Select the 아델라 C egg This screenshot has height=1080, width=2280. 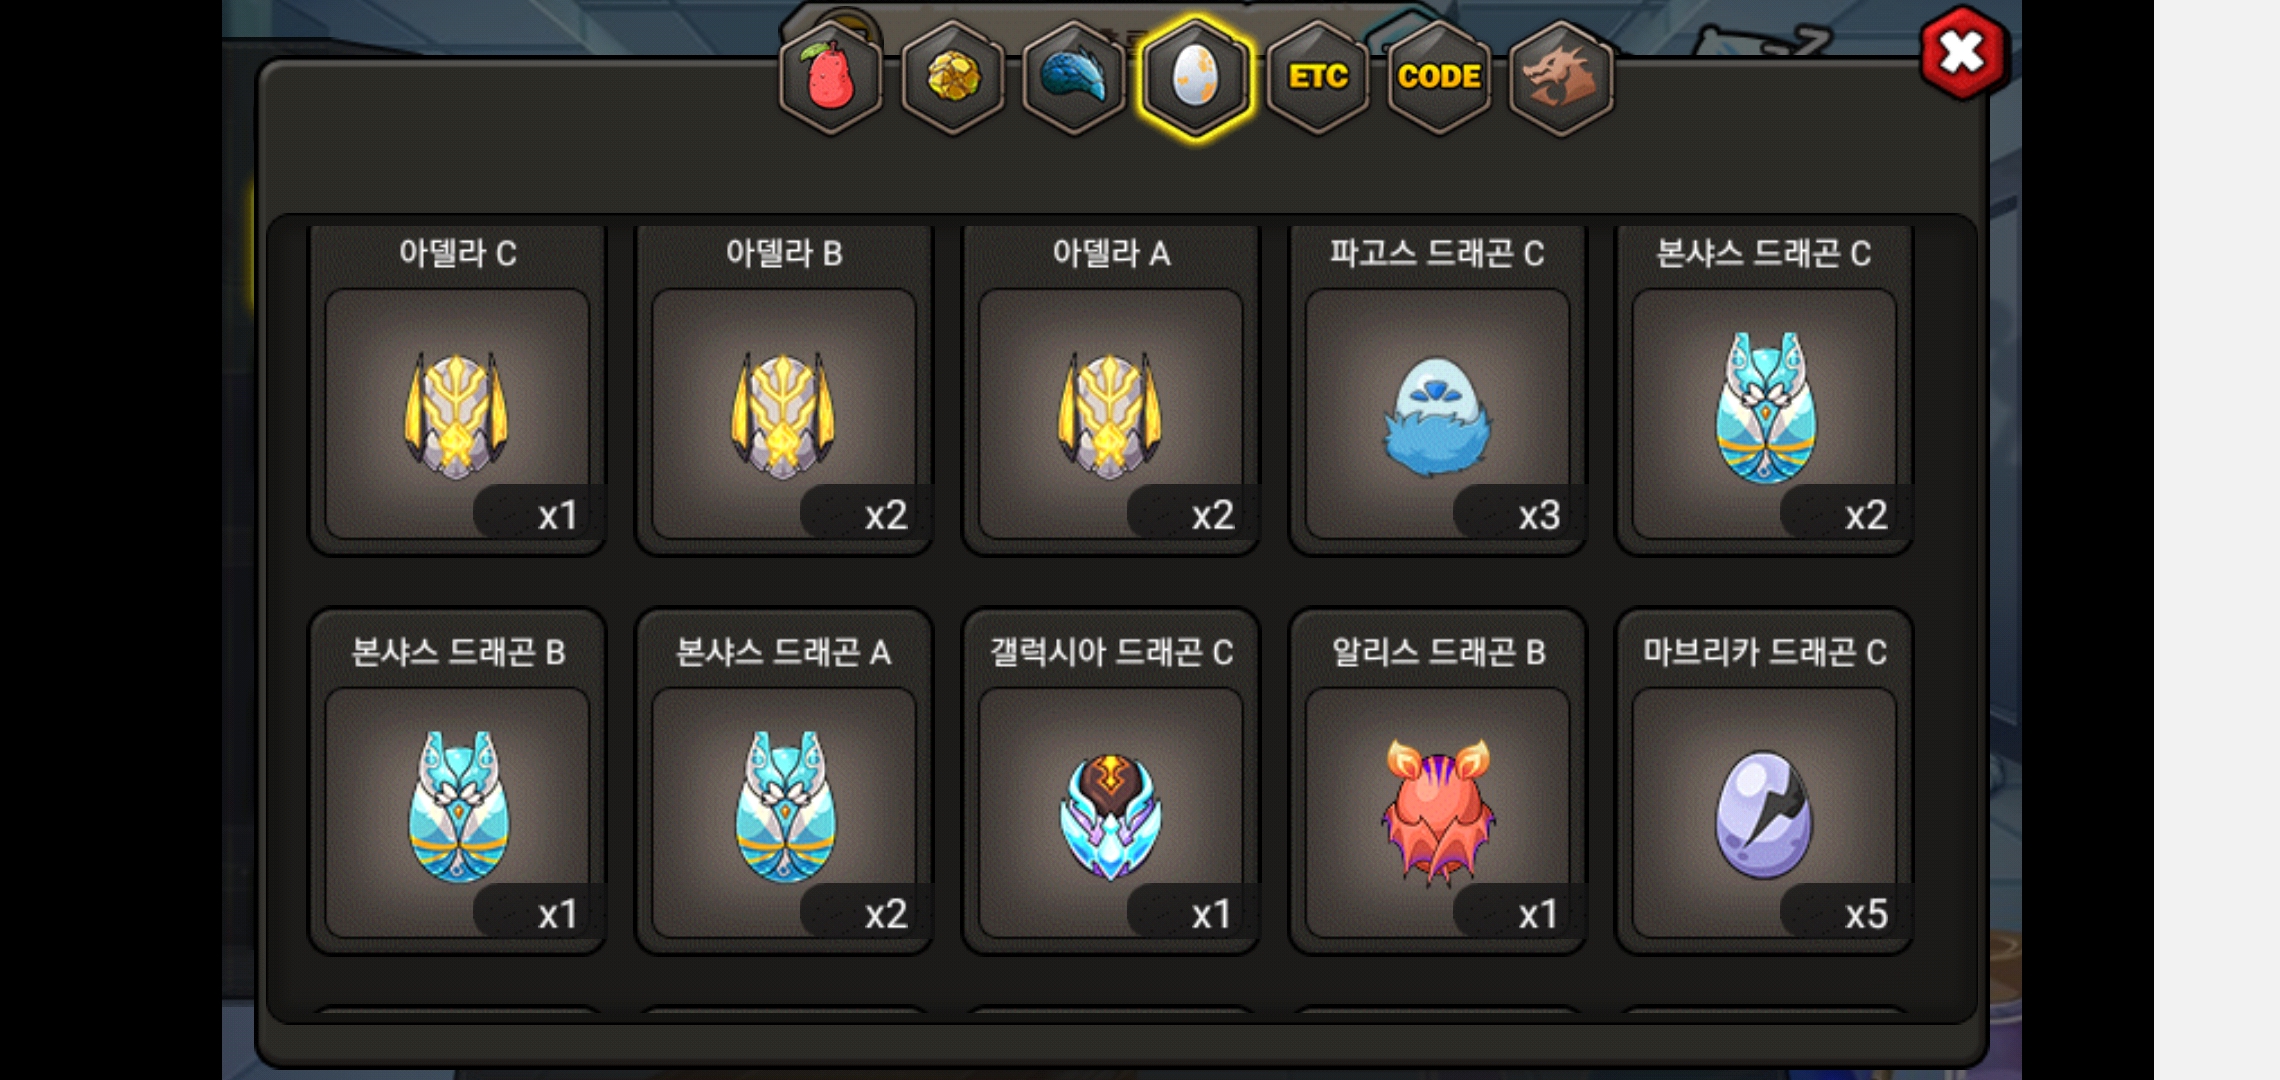pos(457,390)
